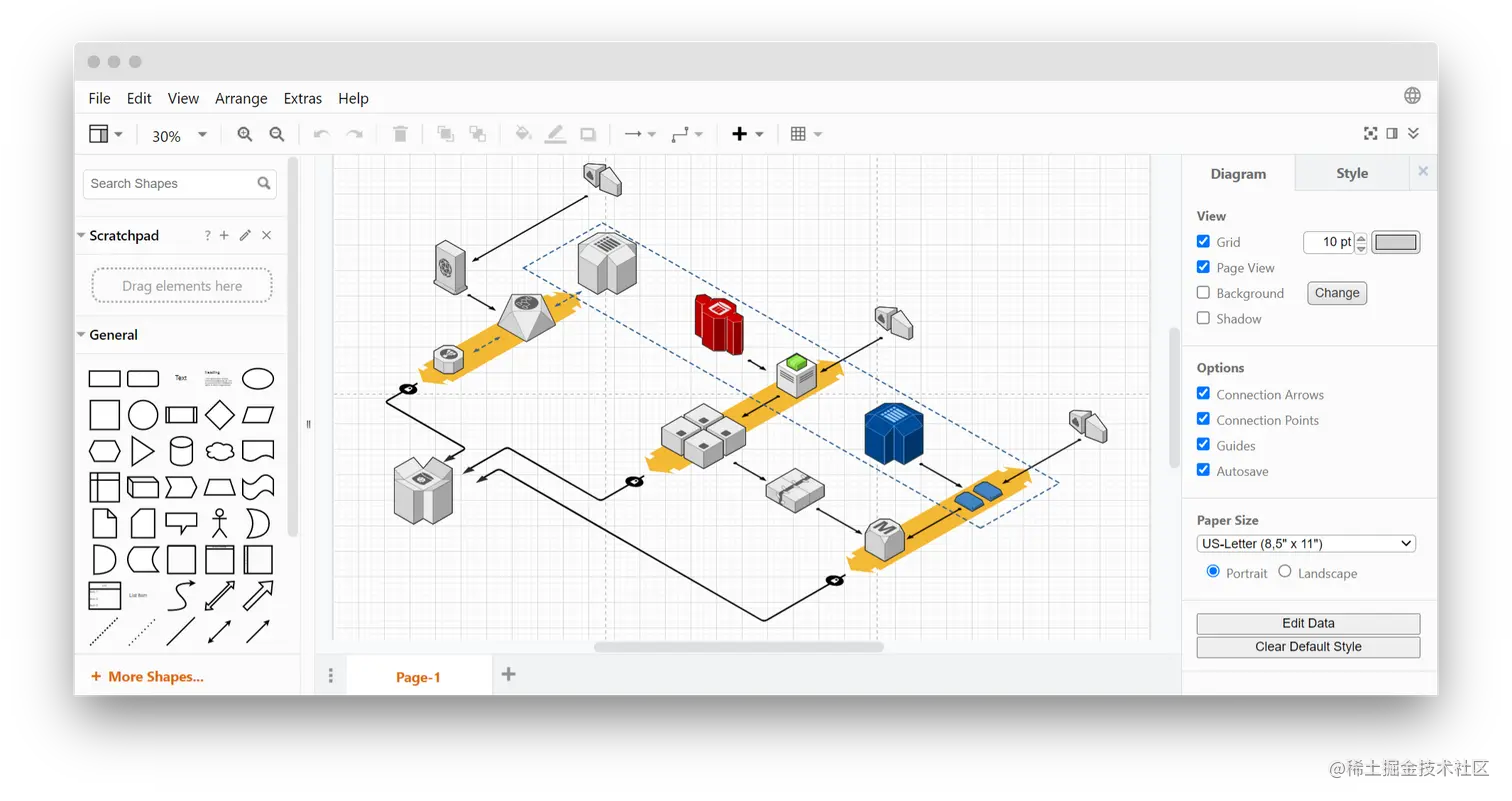This screenshot has width=1512, height=801.
Task: Click the Clear Default Style button
Action: point(1308,647)
